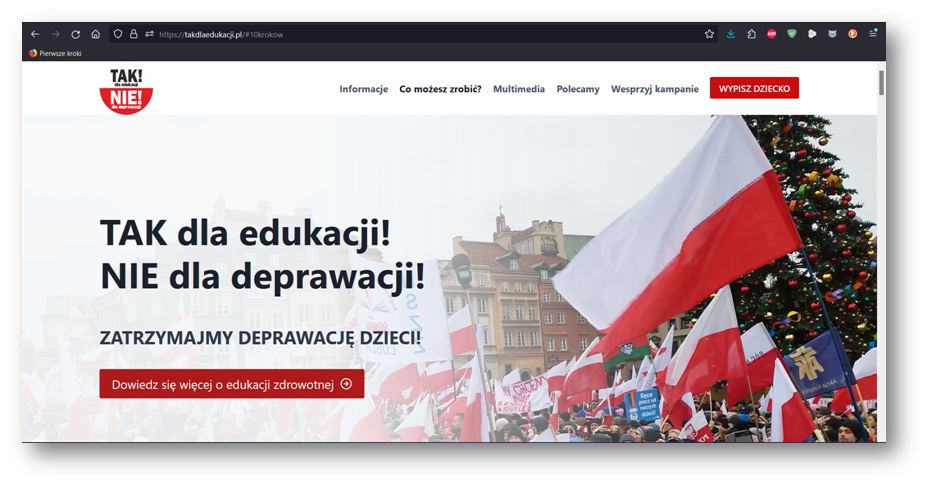Bookmark this page with the star icon

click(x=709, y=34)
